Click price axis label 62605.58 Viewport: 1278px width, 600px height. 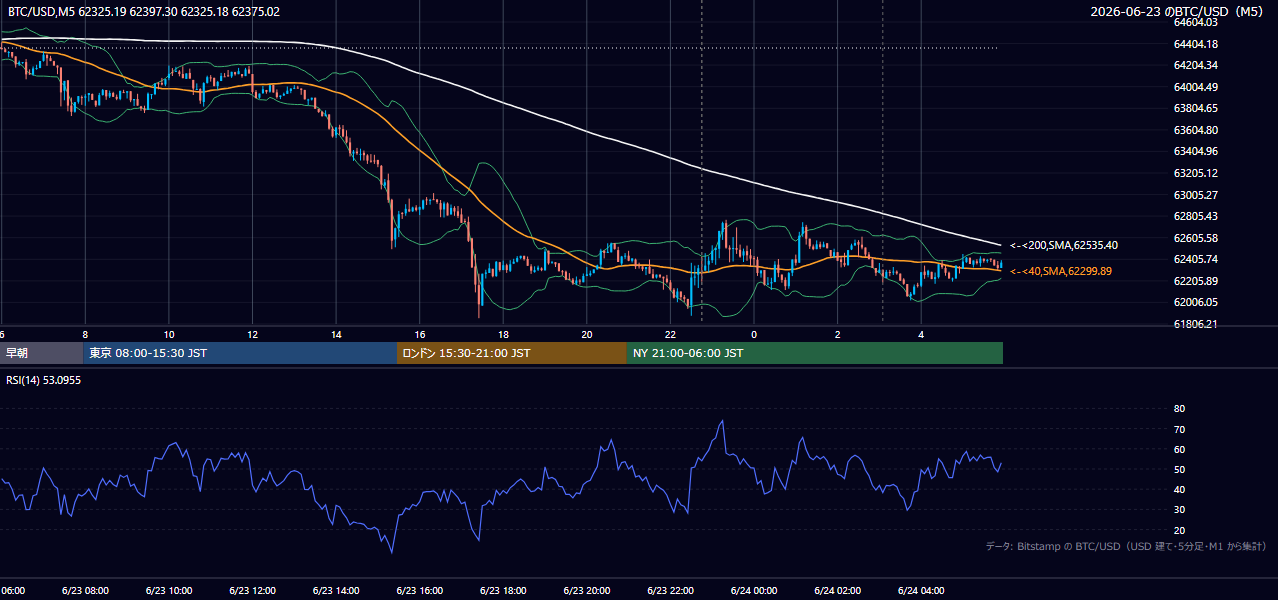click(1195, 238)
